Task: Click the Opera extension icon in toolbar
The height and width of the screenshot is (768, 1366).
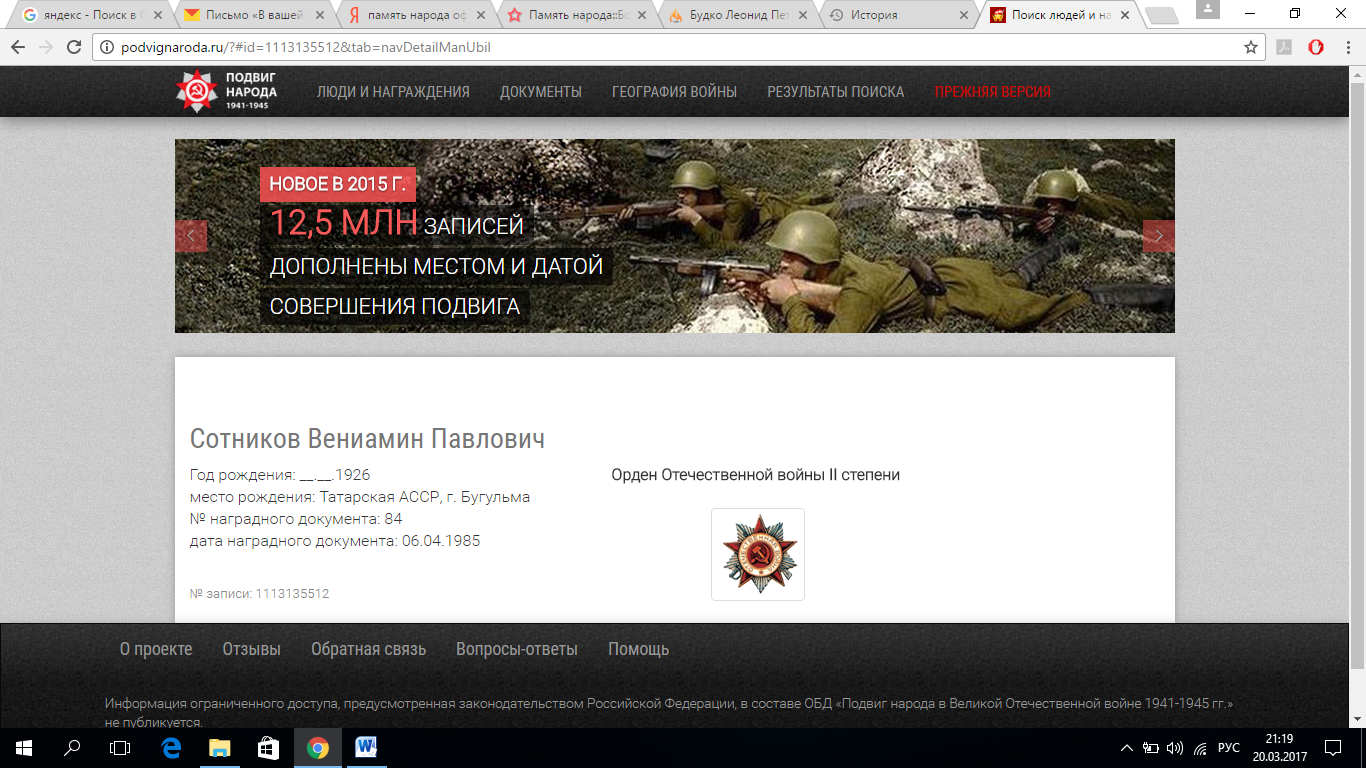Action: (1316, 47)
